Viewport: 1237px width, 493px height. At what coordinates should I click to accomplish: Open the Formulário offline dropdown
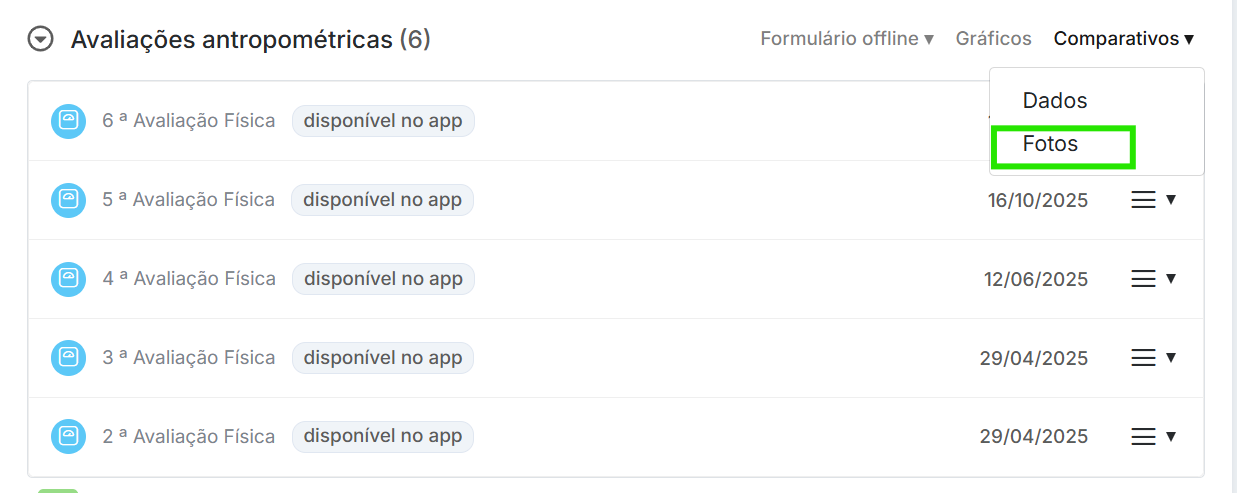(846, 39)
